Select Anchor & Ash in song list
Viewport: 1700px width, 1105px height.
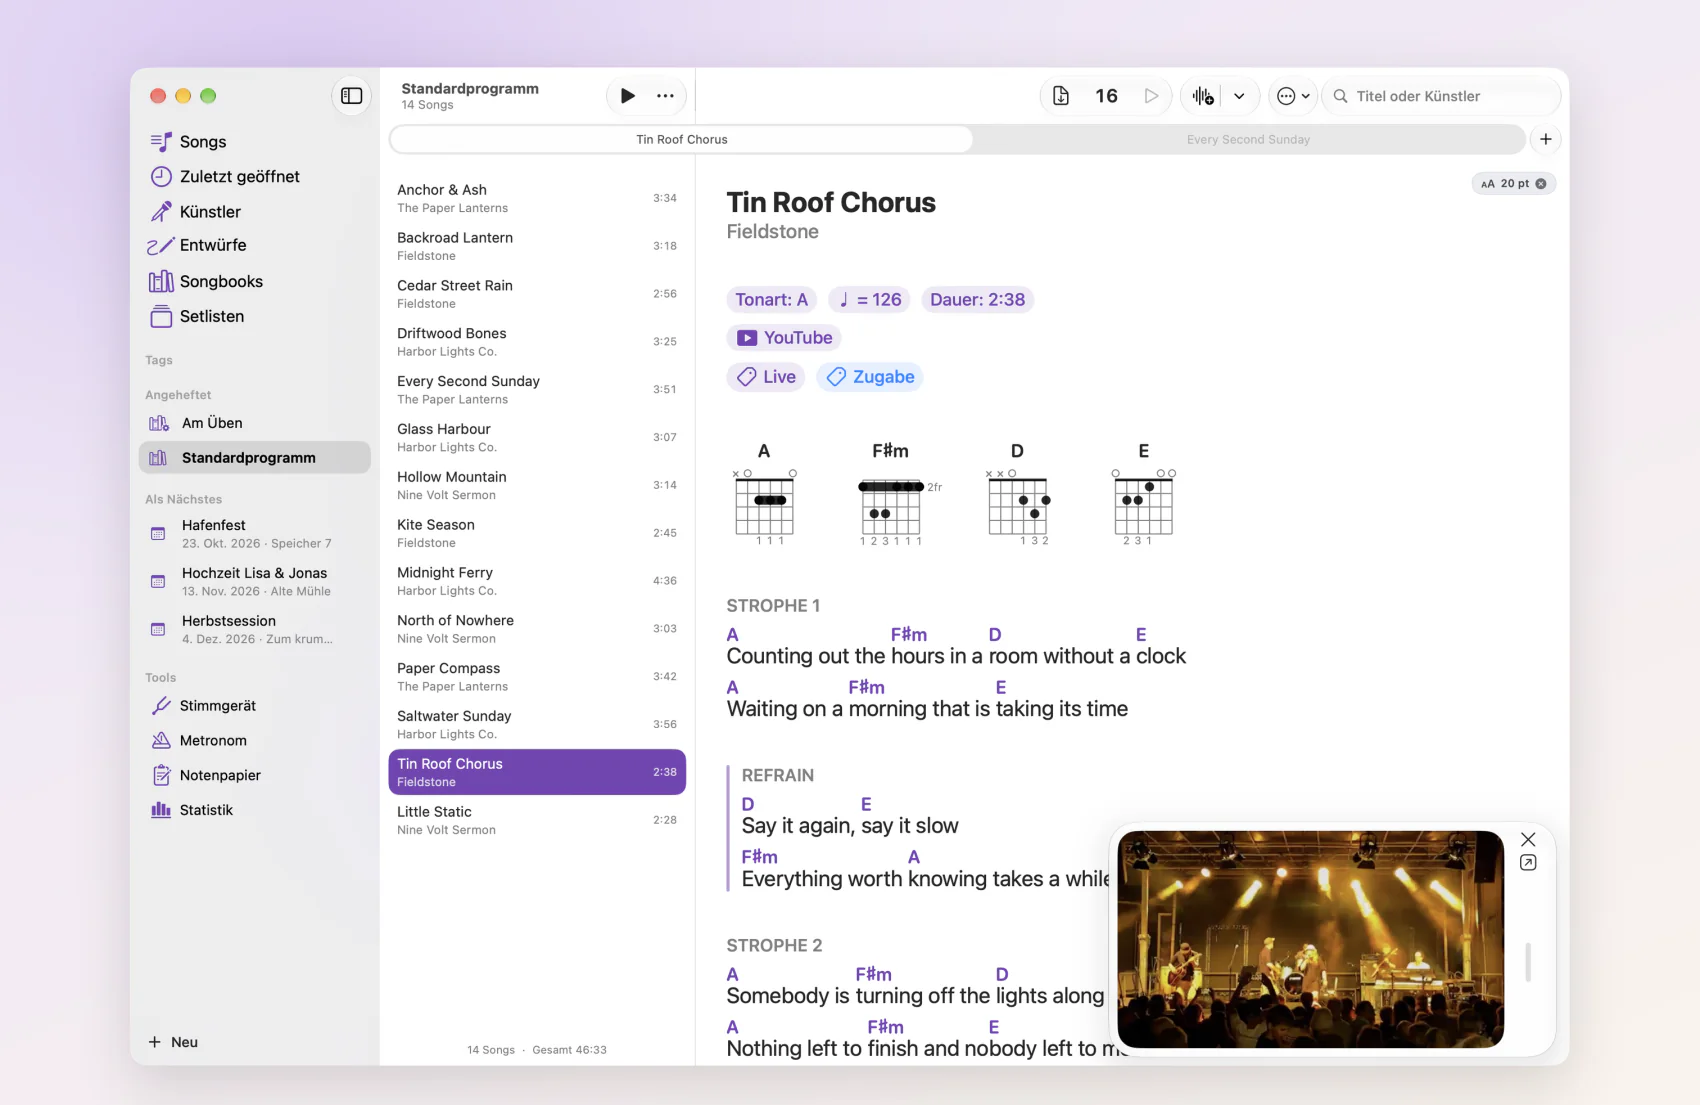click(x=537, y=198)
